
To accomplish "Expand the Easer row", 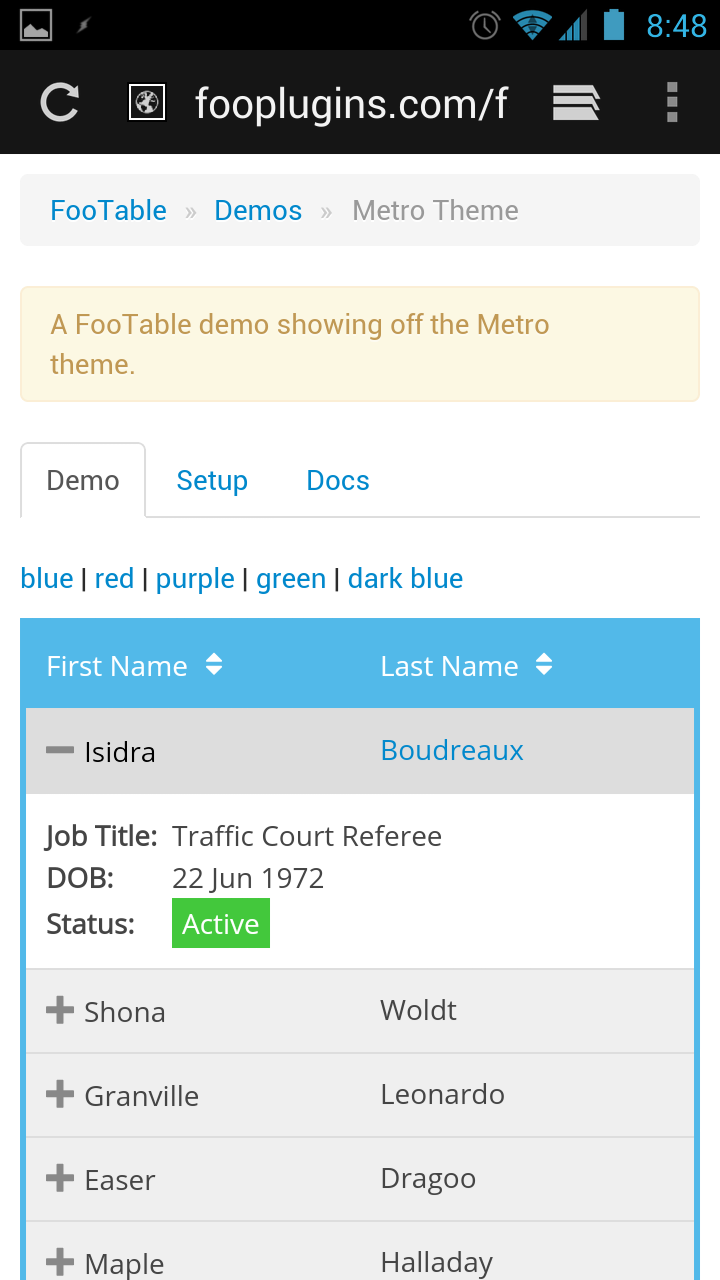I will coord(60,1178).
